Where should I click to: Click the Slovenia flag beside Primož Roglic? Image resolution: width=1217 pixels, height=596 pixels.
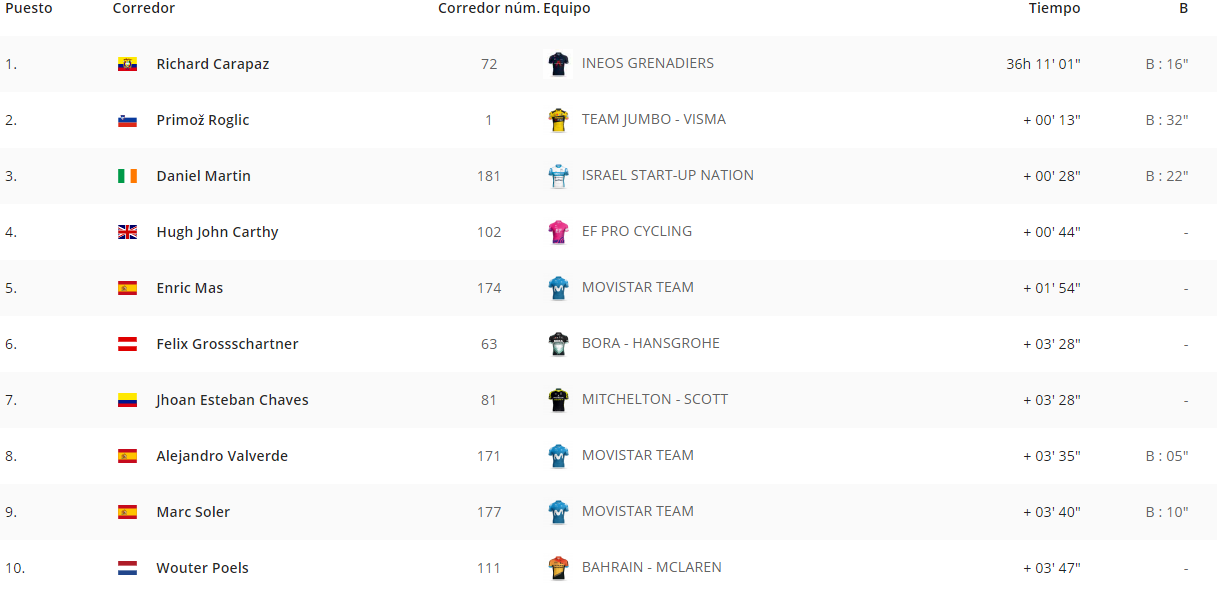tap(127, 120)
